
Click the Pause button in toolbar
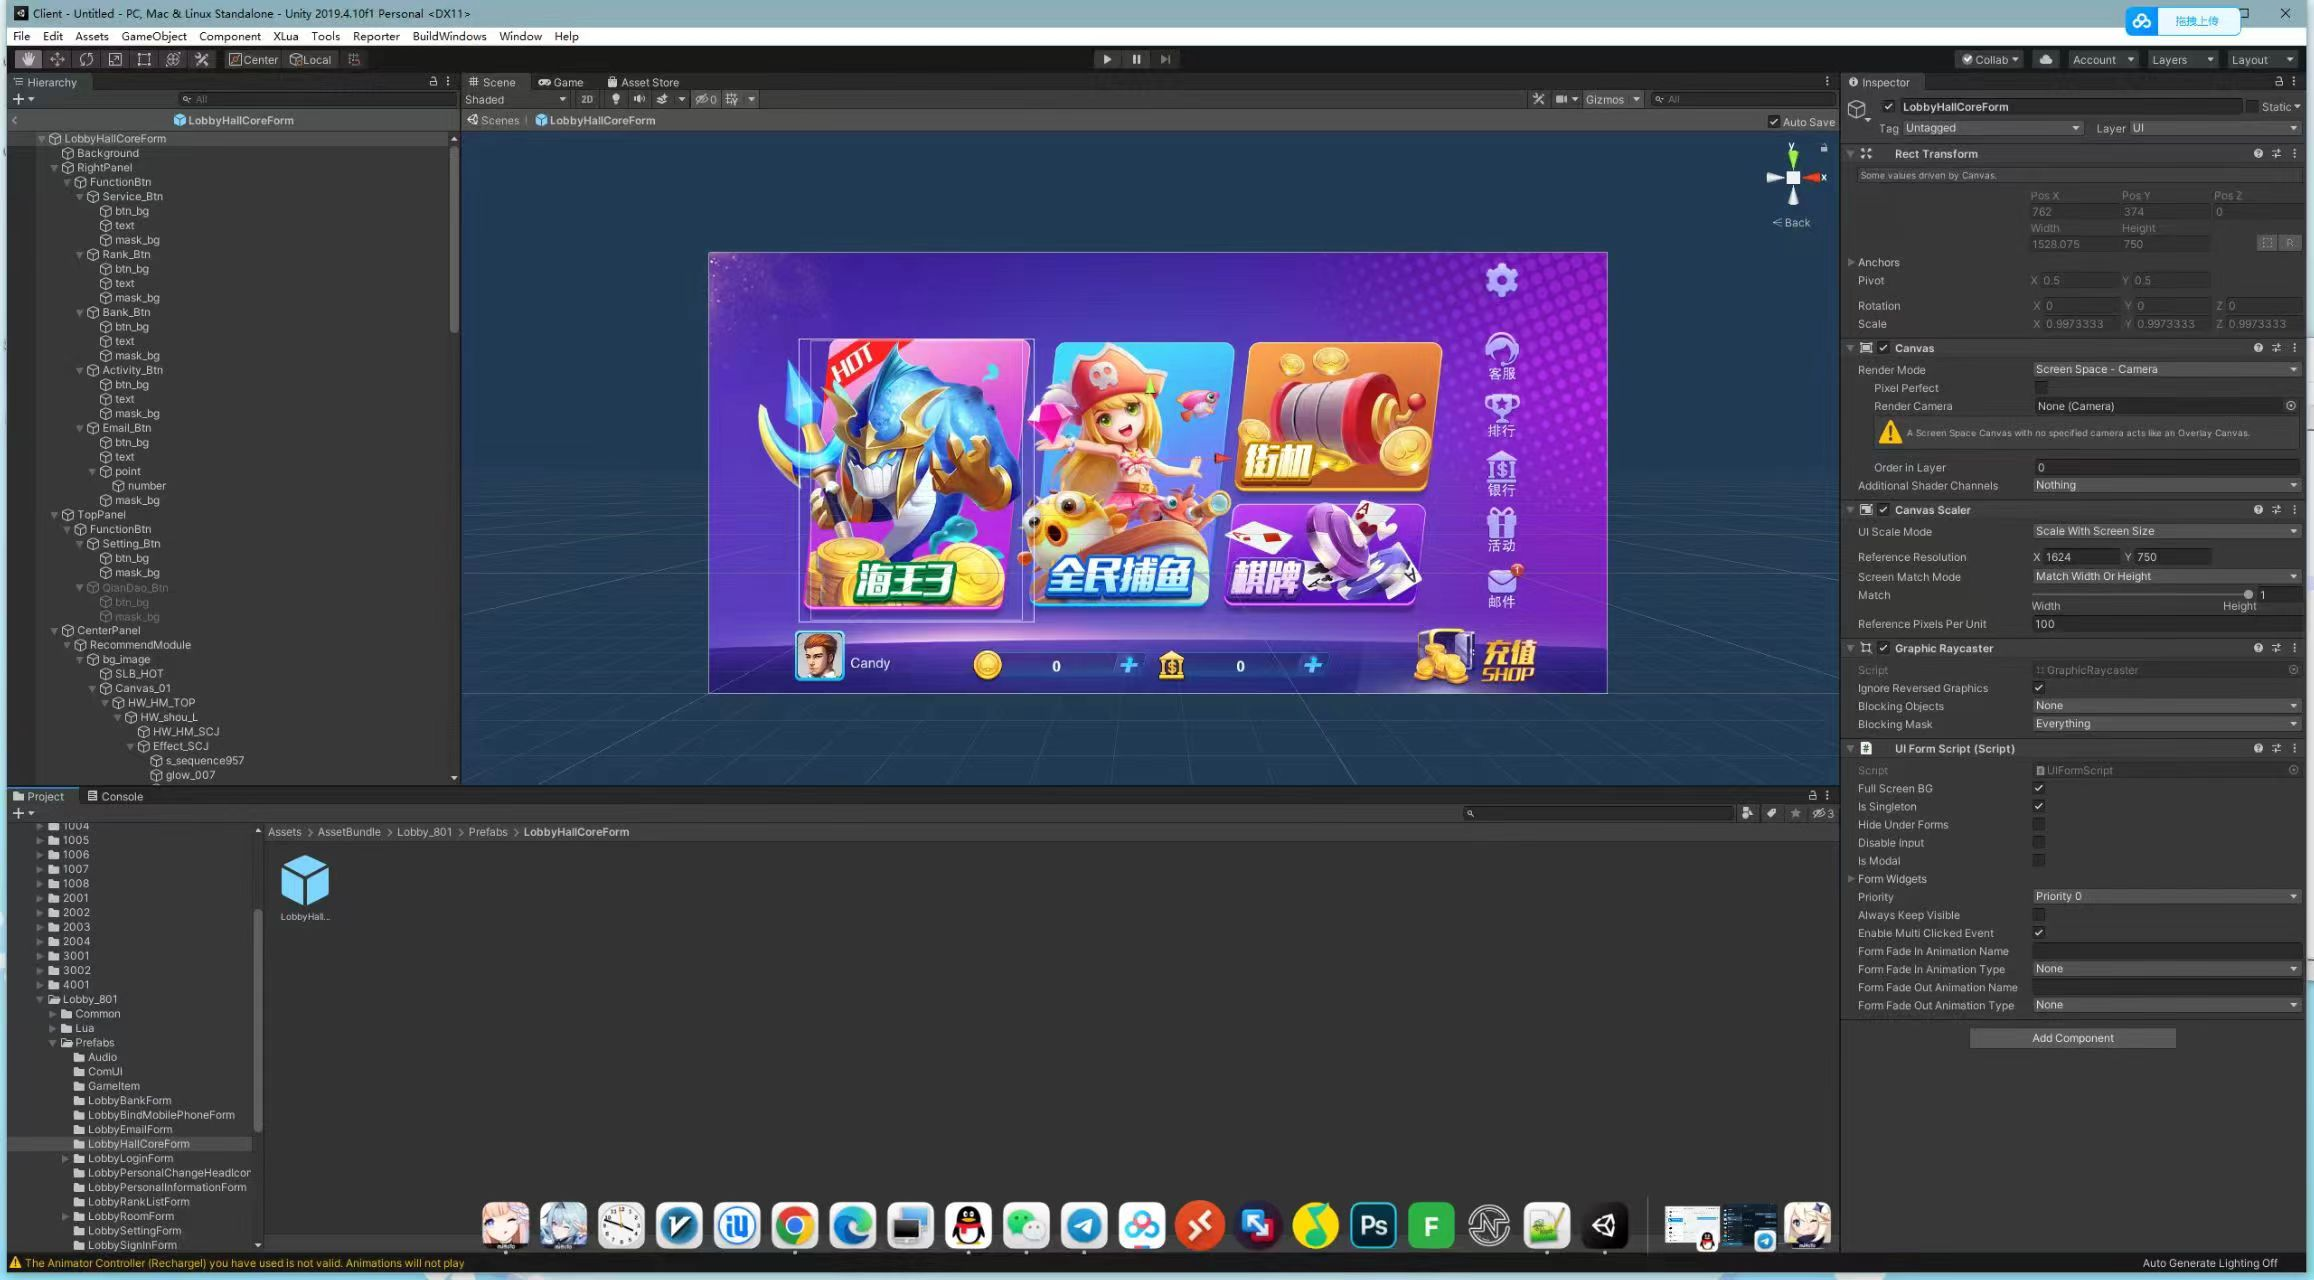[x=1133, y=60]
